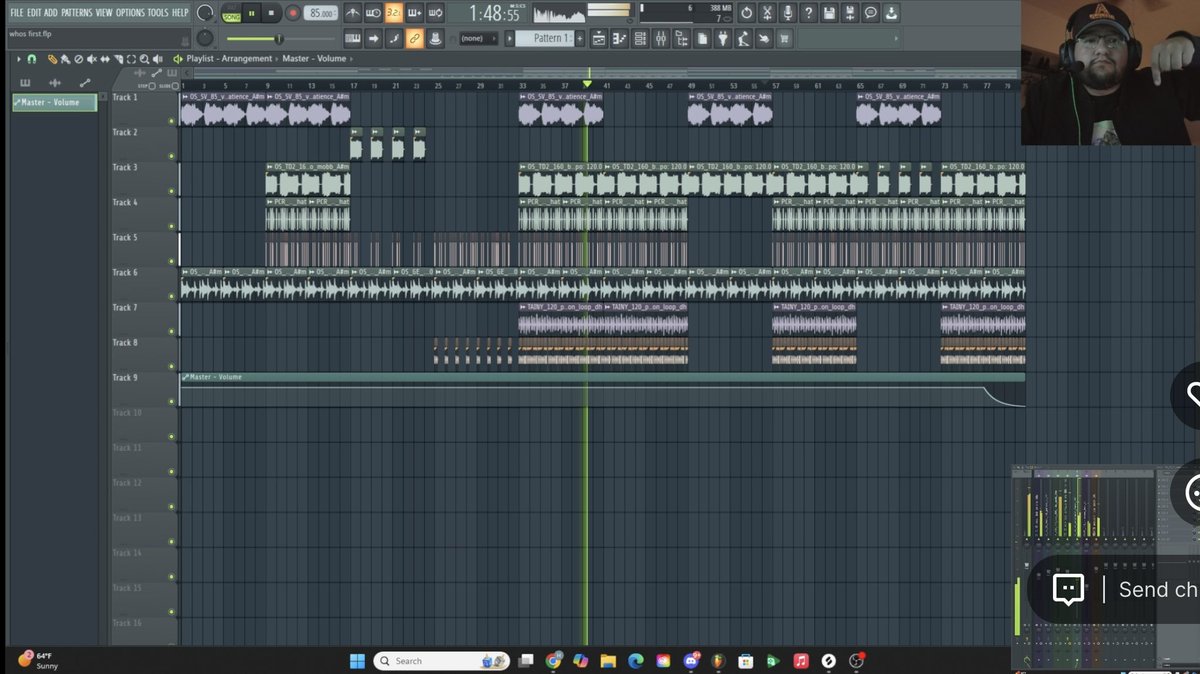Open the PATTERNS menu
Image resolution: width=1200 pixels, height=674 pixels.
(x=76, y=13)
